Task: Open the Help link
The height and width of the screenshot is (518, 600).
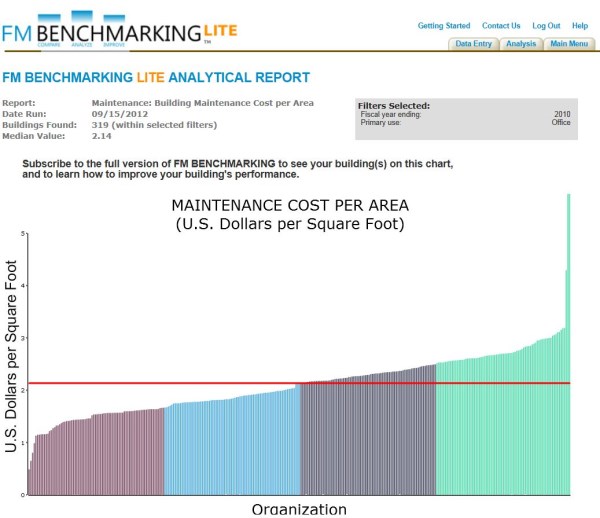Action: click(580, 26)
